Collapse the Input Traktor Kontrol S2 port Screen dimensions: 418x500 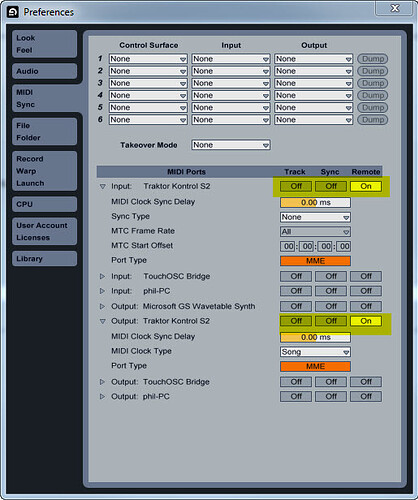[x=103, y=187]
